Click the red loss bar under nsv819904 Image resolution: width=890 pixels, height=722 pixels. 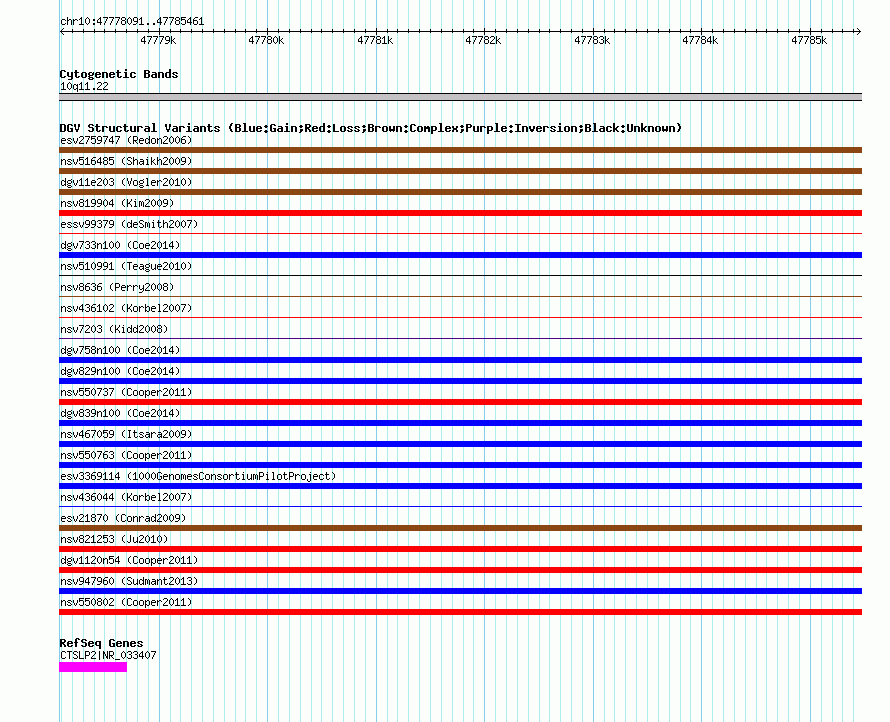(460, 213)
